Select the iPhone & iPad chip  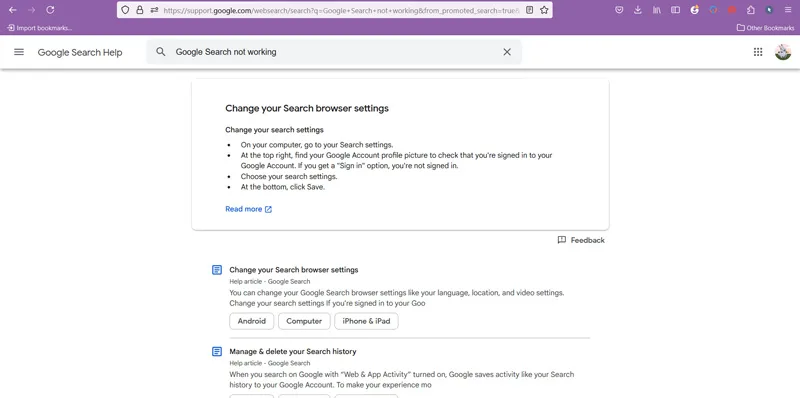pyautogui.click(x=366, y=321)
